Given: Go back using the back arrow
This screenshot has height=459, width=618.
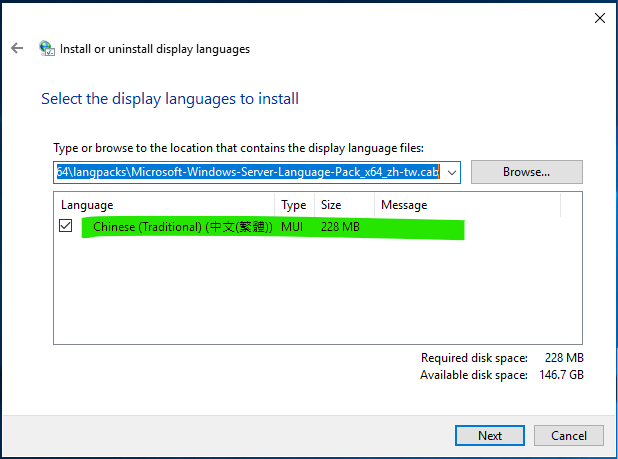Looking at the screenshot, I should coord(17,48).
